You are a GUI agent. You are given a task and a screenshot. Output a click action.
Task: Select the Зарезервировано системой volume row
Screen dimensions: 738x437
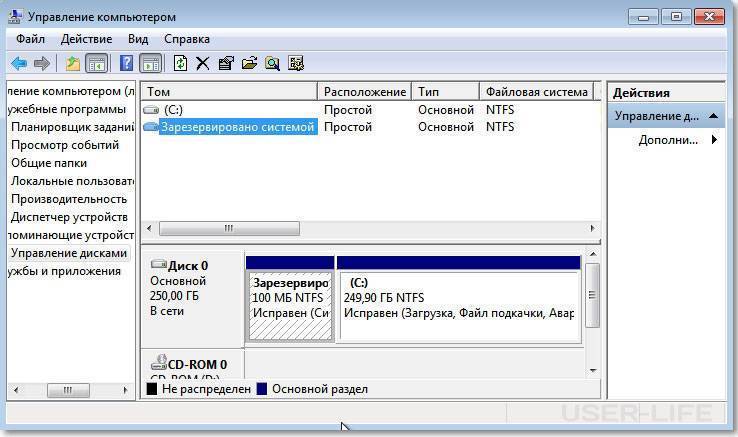370,127
